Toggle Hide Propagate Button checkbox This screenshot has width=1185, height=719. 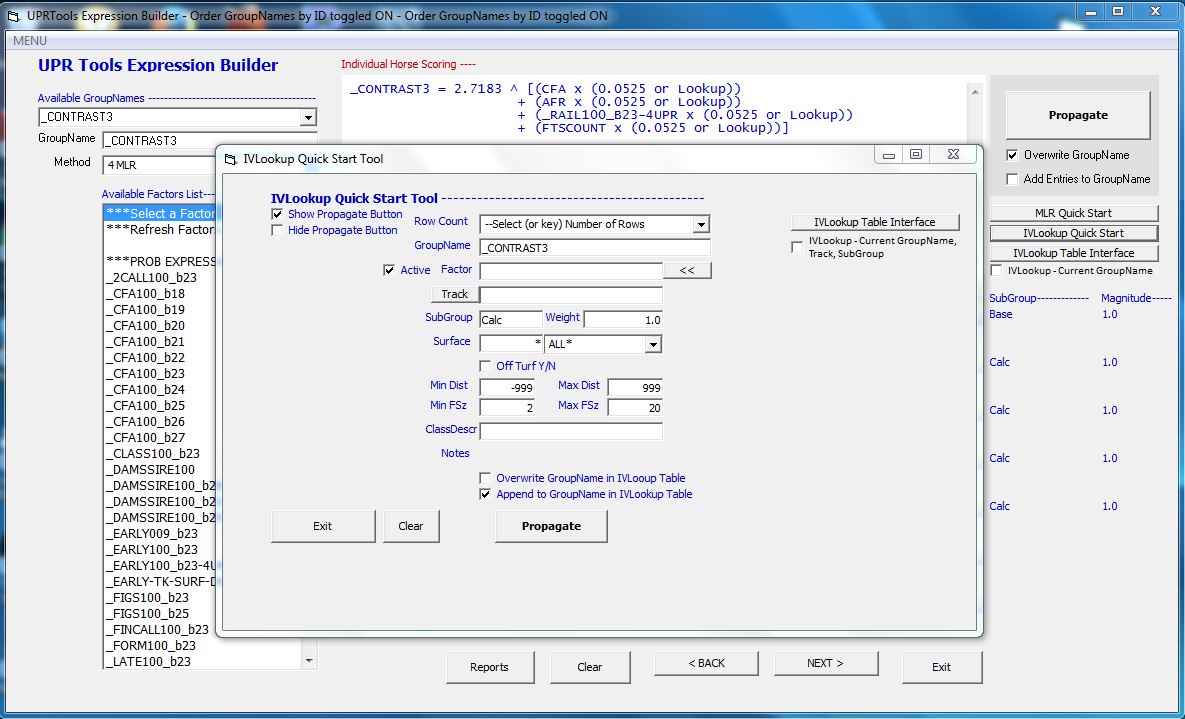click(277, 231)
